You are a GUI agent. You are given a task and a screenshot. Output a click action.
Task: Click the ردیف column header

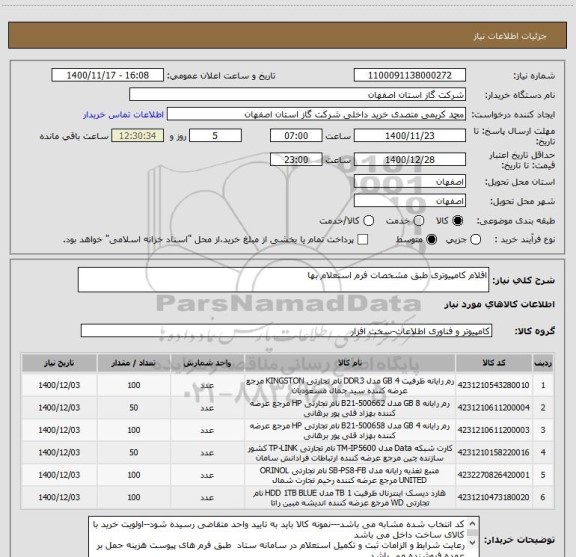pos(543,363)
